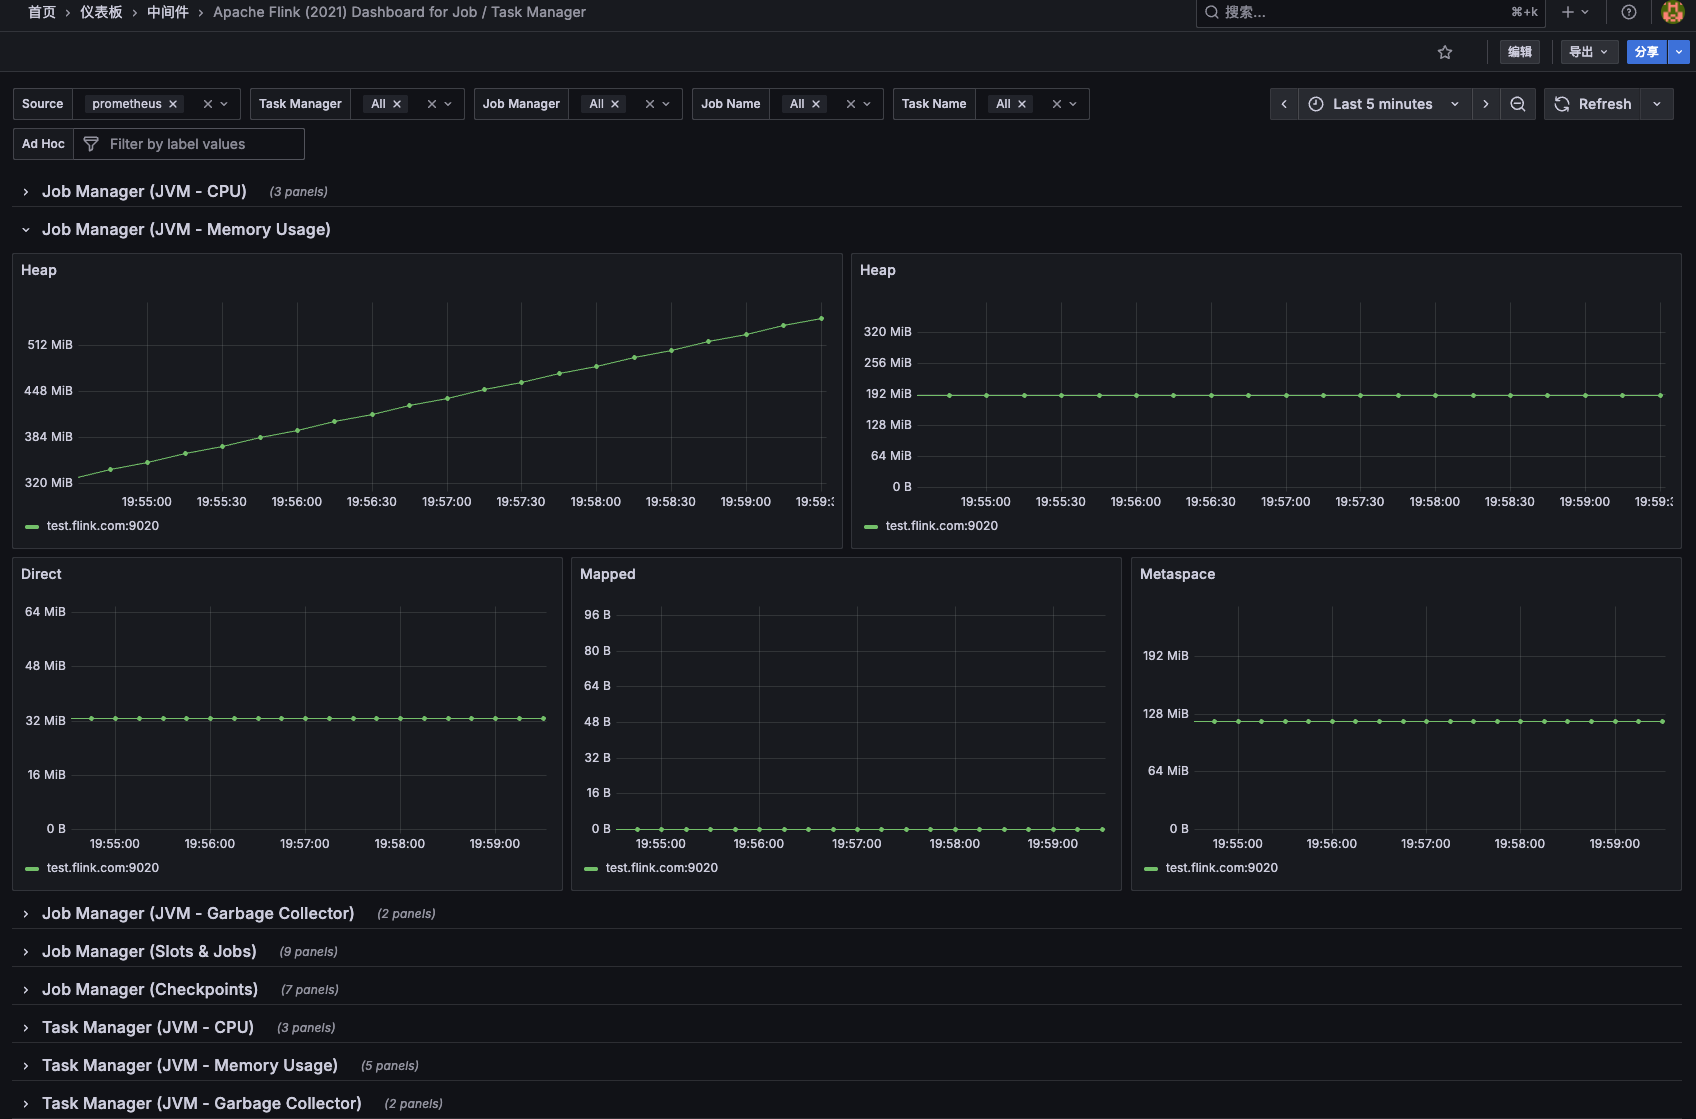
Task: Shift time range backward
Action: pos(1284,104)
